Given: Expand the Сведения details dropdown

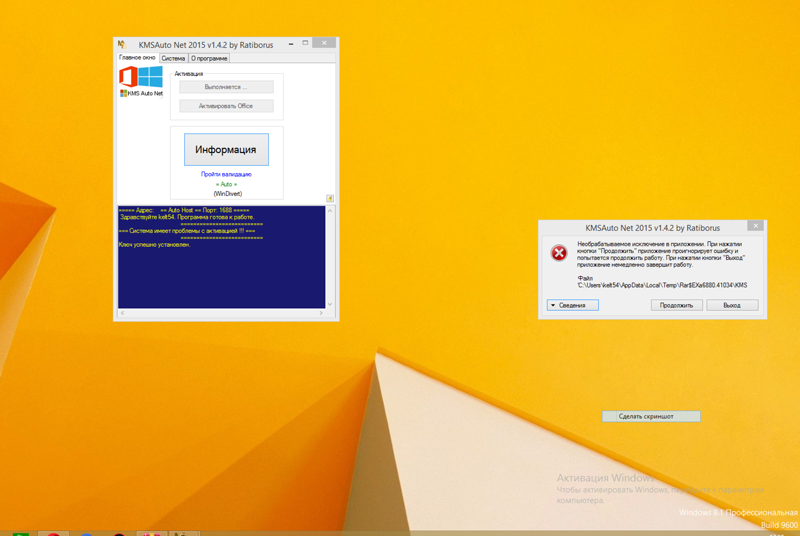Looking at the screenshot, I should coord(572,305).
